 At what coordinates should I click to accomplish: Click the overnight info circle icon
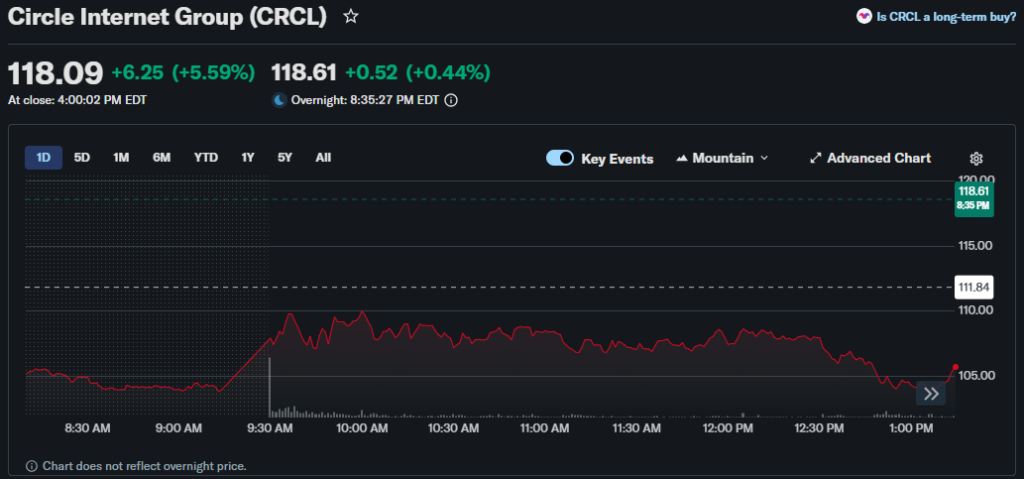pyautogui.click(x=451, y=100)
